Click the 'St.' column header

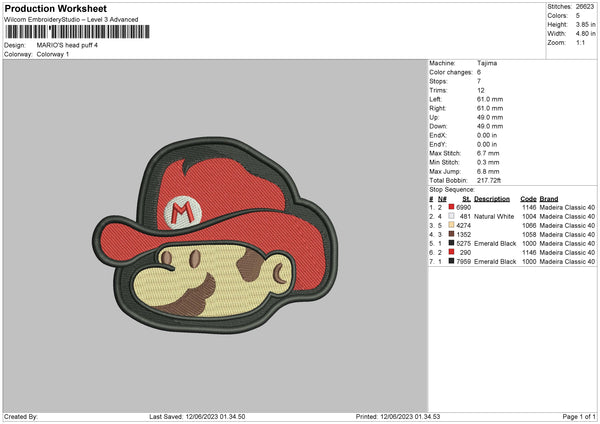tap(466, 199)
